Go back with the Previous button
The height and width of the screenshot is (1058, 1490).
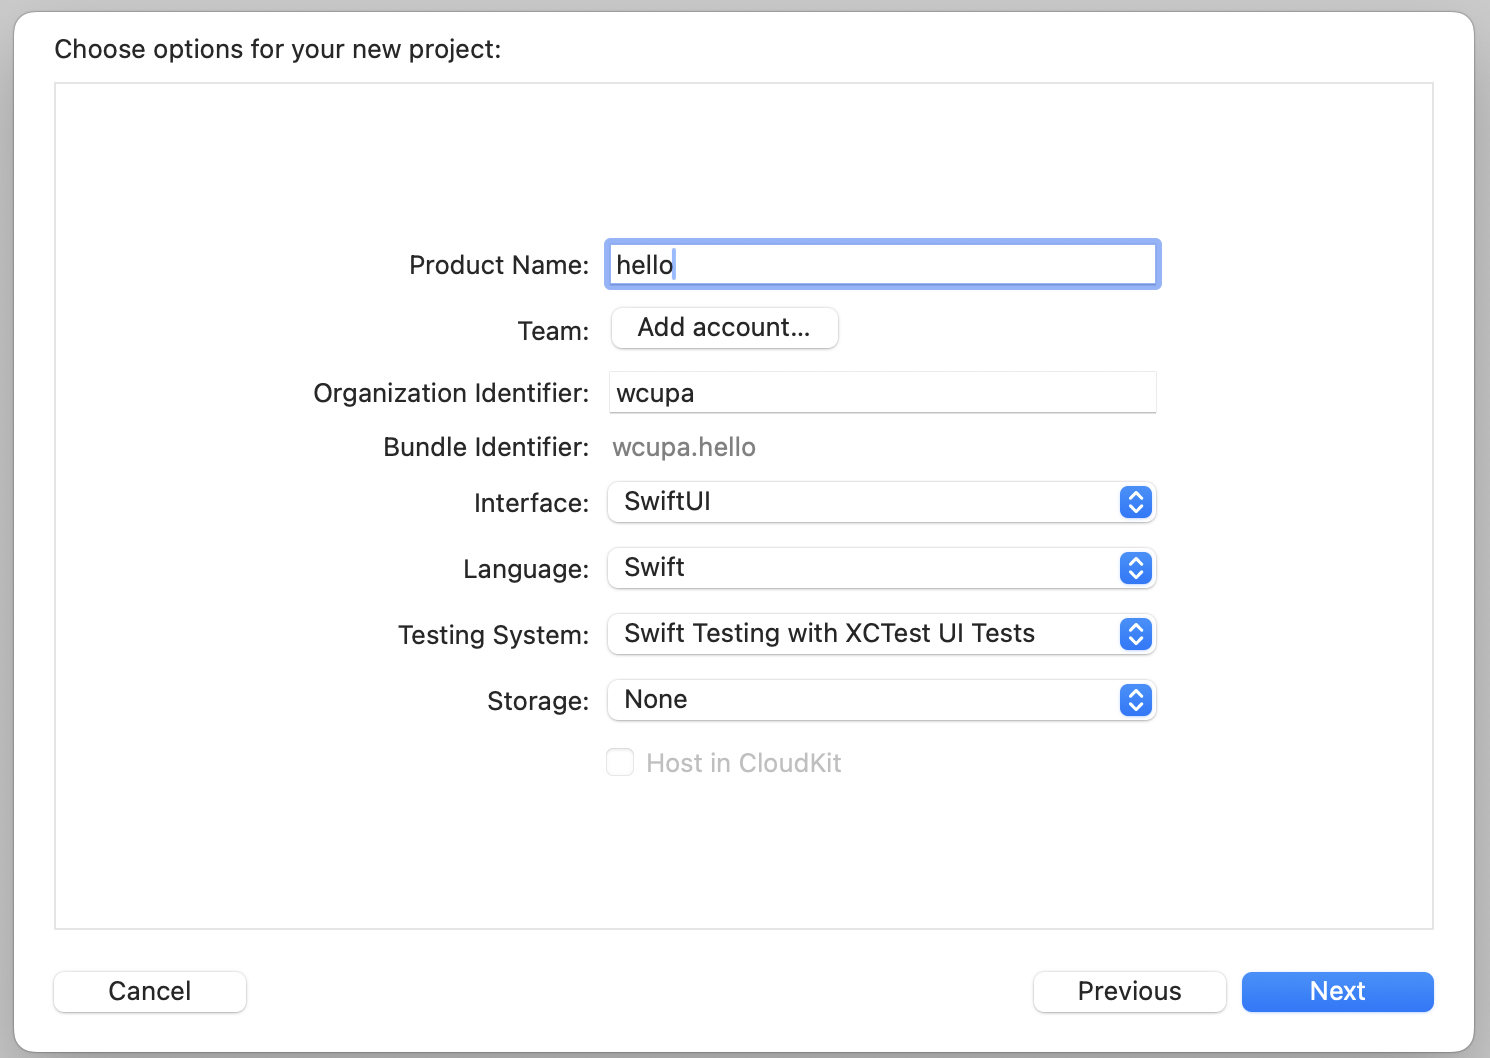pos(1129,991)
